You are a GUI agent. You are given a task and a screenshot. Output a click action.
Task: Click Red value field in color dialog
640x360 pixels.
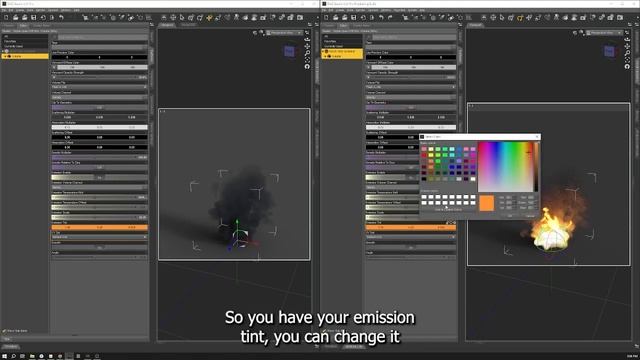click(531, 198)
